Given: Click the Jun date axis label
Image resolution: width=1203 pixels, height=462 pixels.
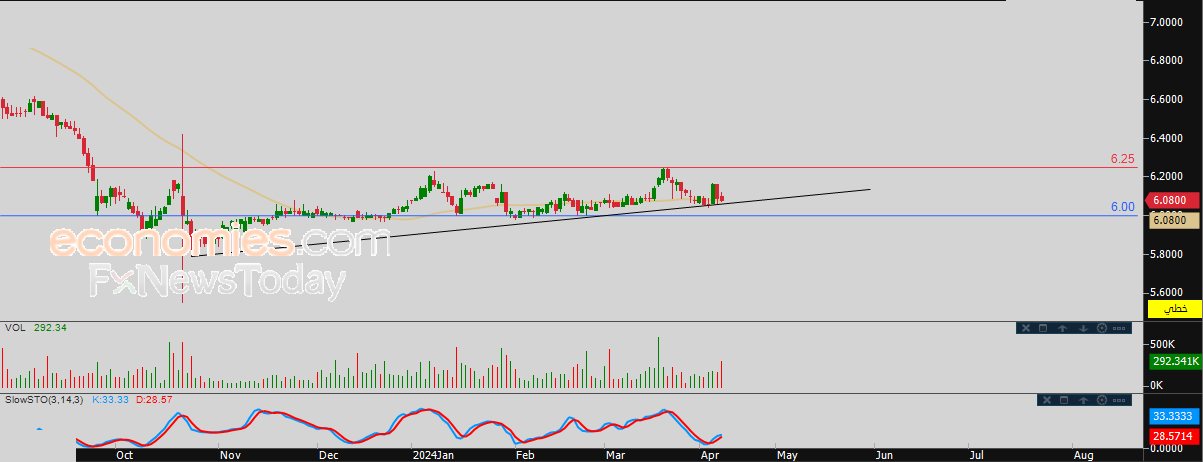Looking at the screenshot, I should (x=886, y=455).
